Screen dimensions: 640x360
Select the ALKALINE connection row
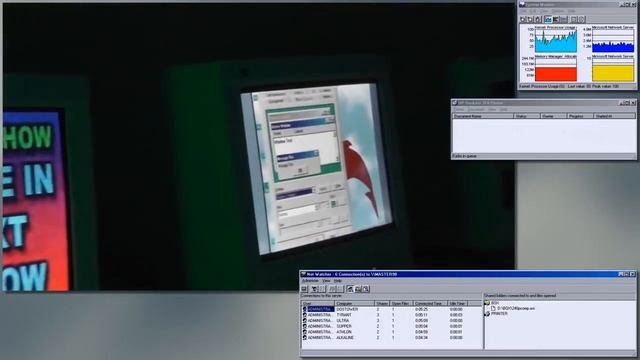click(x=392, y=338)
